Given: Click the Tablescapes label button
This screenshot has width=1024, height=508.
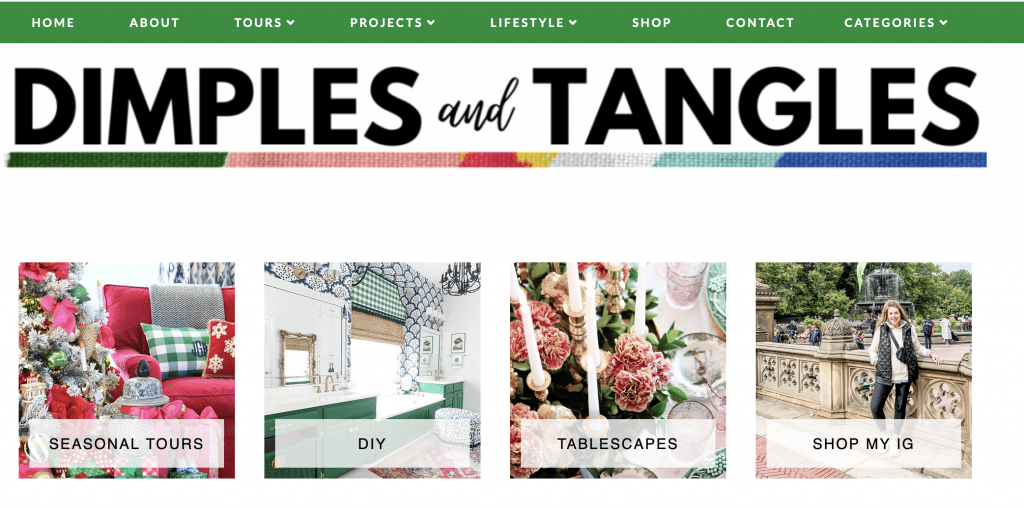Looking at the screenshot, I should 617,444.
